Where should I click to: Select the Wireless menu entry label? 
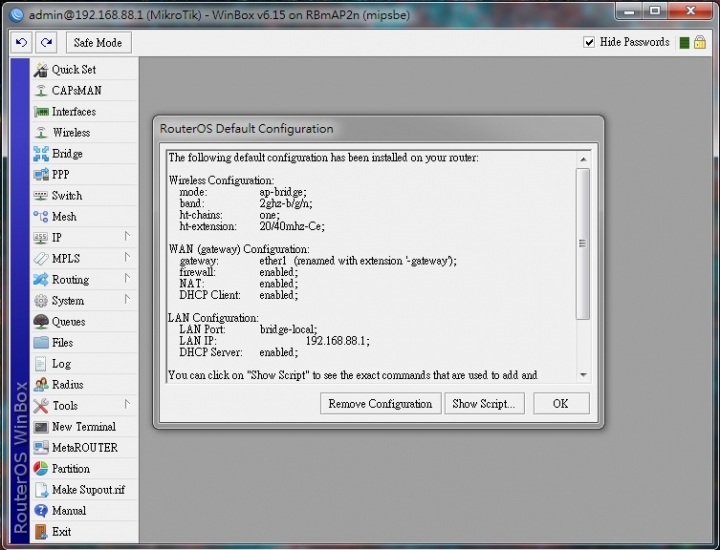(x=71, y=133)
